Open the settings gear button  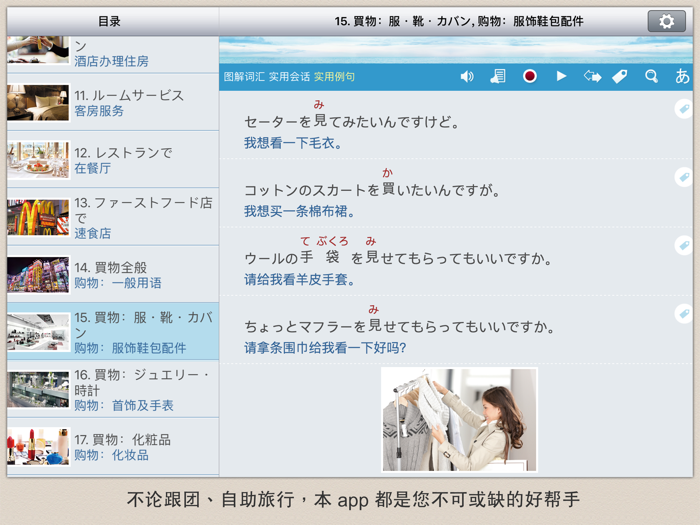tap(667, 21)
